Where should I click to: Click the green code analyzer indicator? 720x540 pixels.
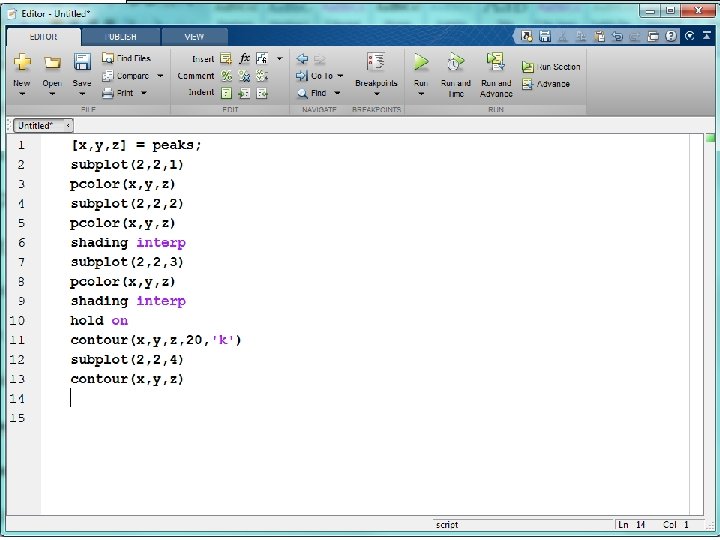coord(710,138)
